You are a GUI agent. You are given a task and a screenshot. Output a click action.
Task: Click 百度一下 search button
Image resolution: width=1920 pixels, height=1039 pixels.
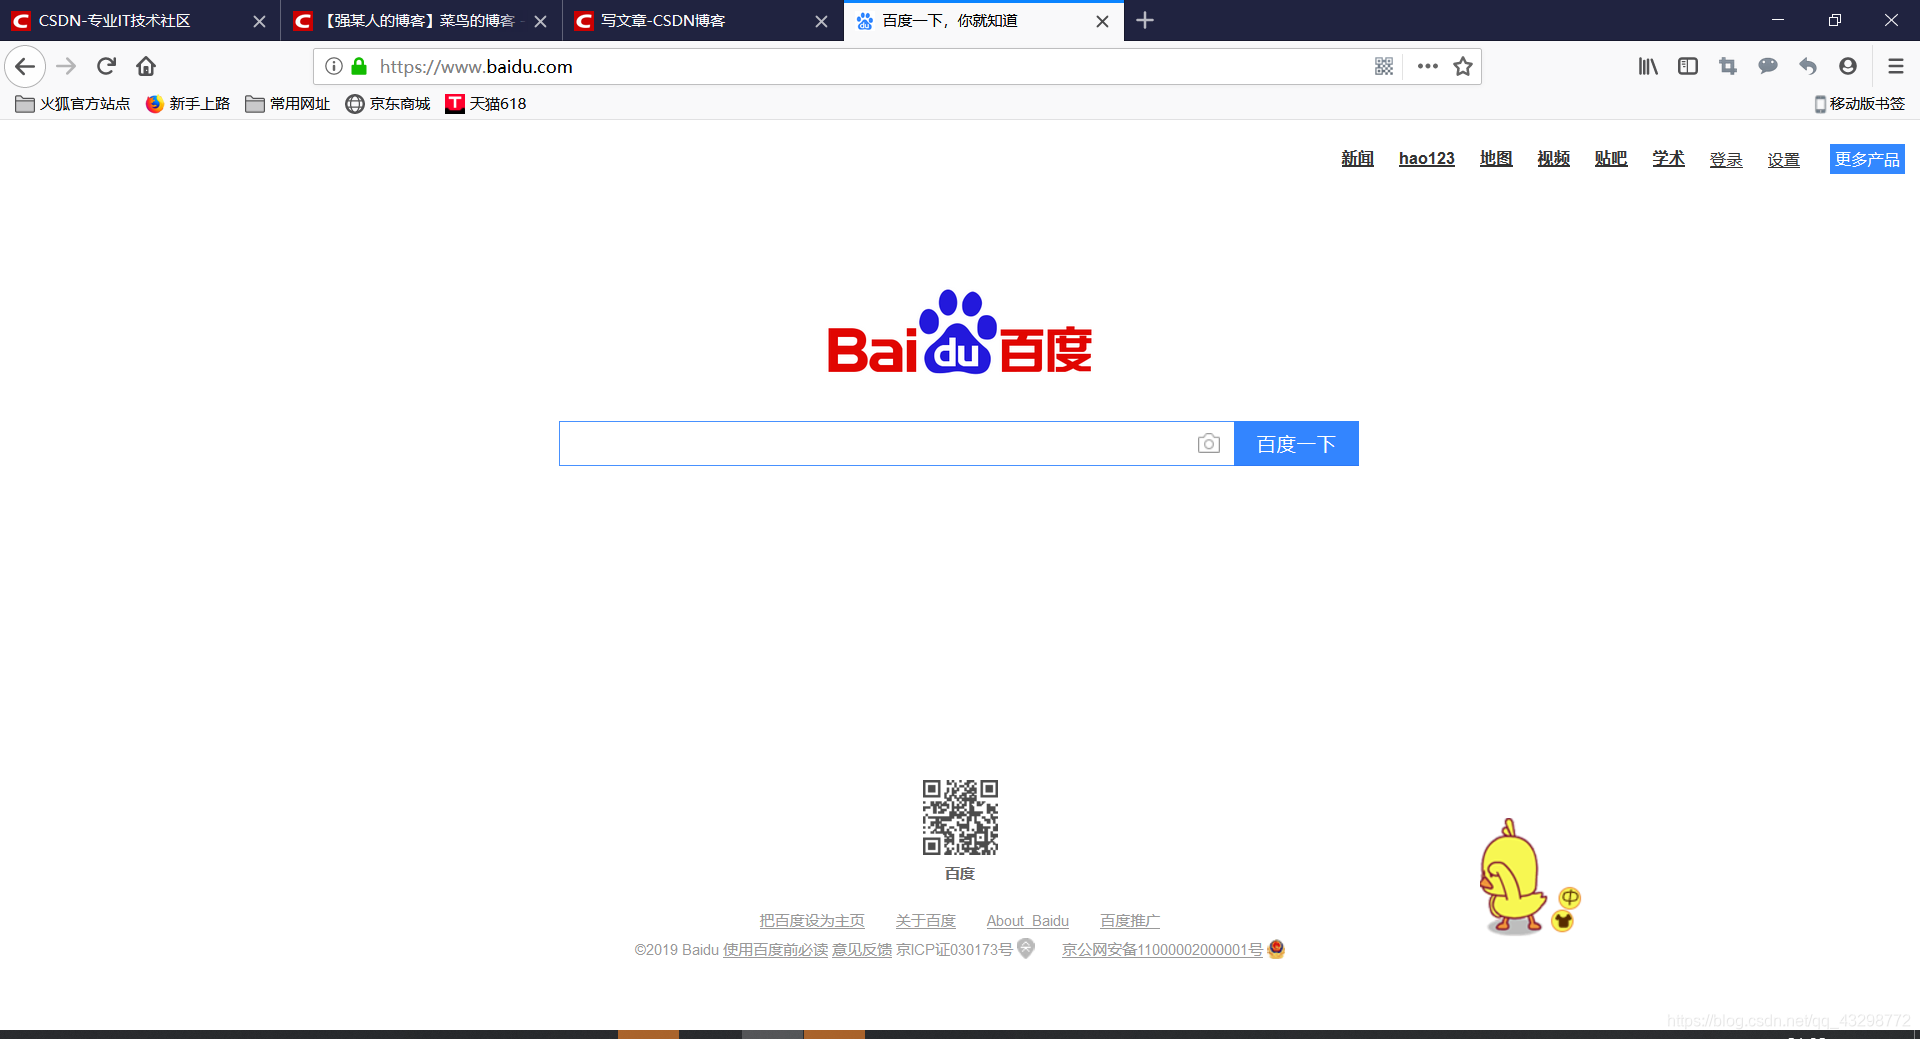click(1296, 443)
